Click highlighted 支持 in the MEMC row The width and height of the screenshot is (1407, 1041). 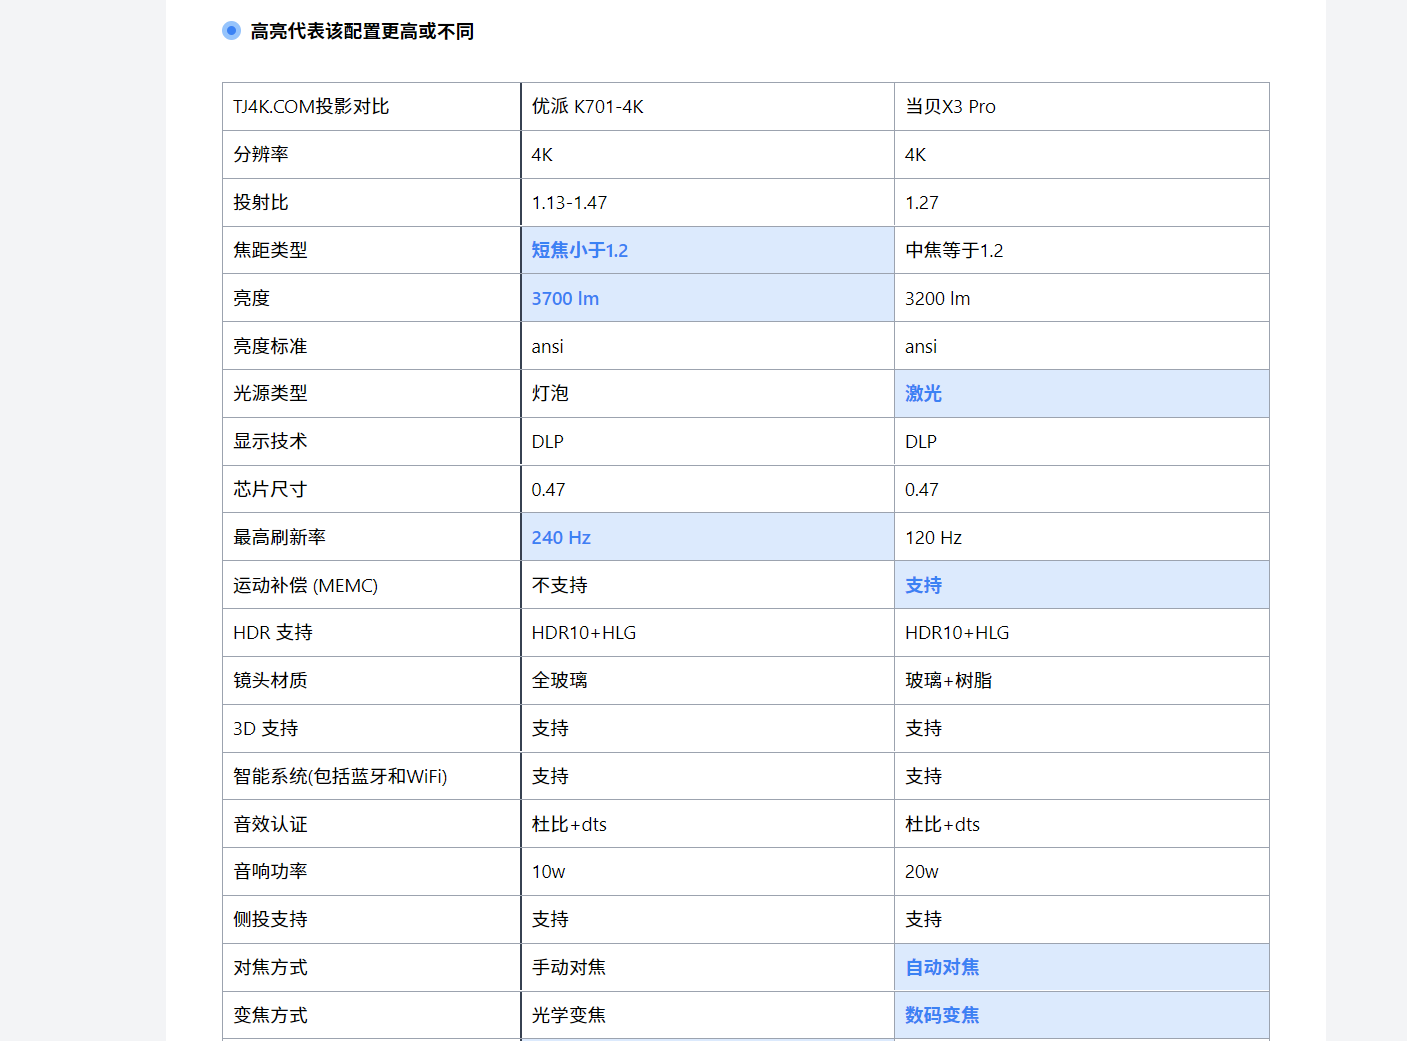(923, 586)
